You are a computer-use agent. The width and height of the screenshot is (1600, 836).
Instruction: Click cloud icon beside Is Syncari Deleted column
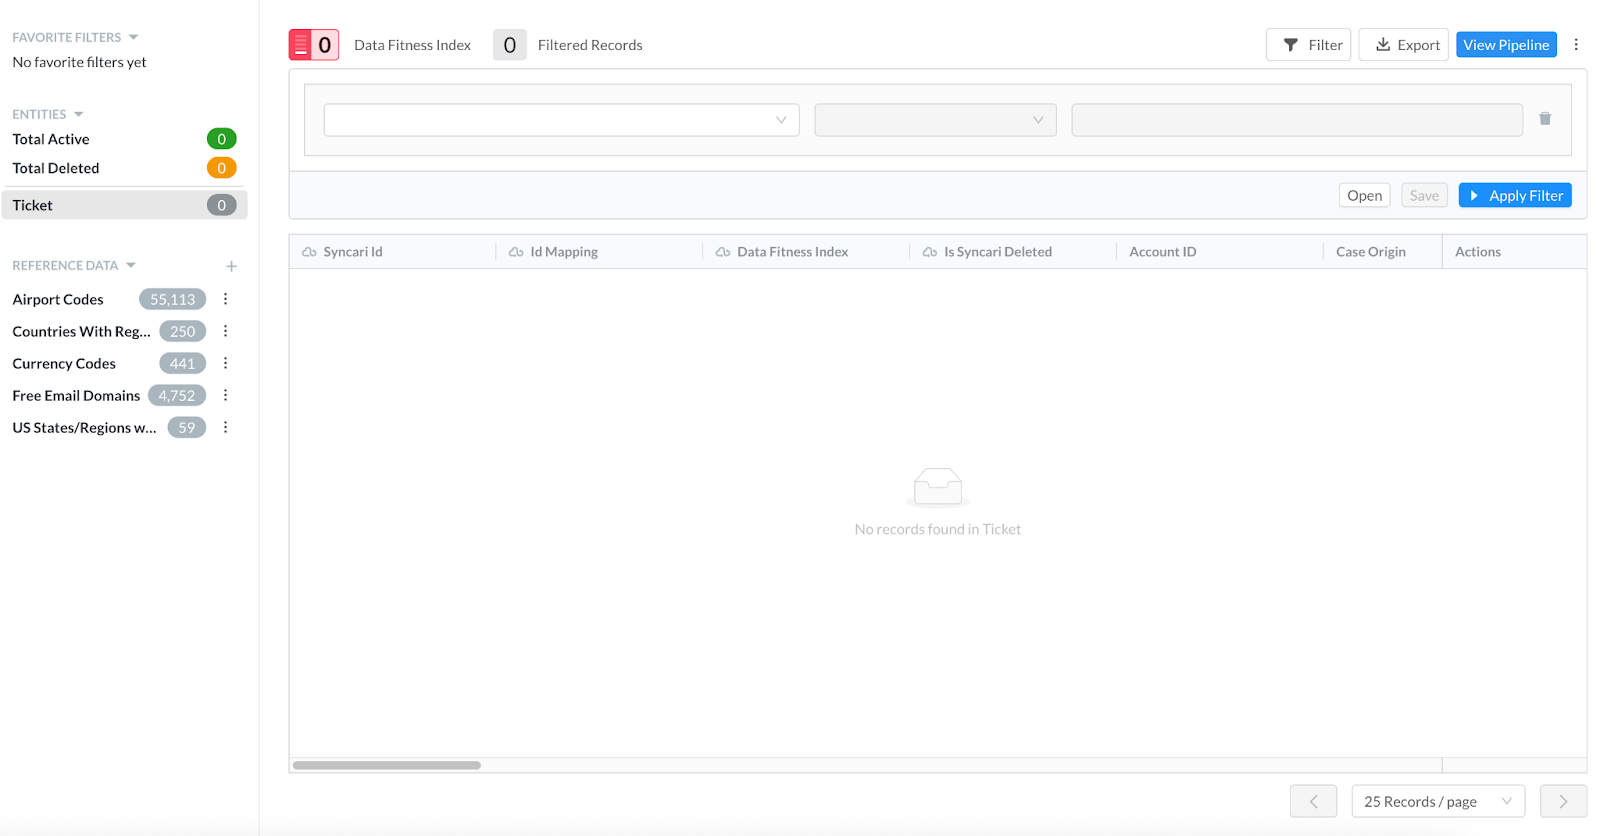pyautogui.click(x=930, y=252)
